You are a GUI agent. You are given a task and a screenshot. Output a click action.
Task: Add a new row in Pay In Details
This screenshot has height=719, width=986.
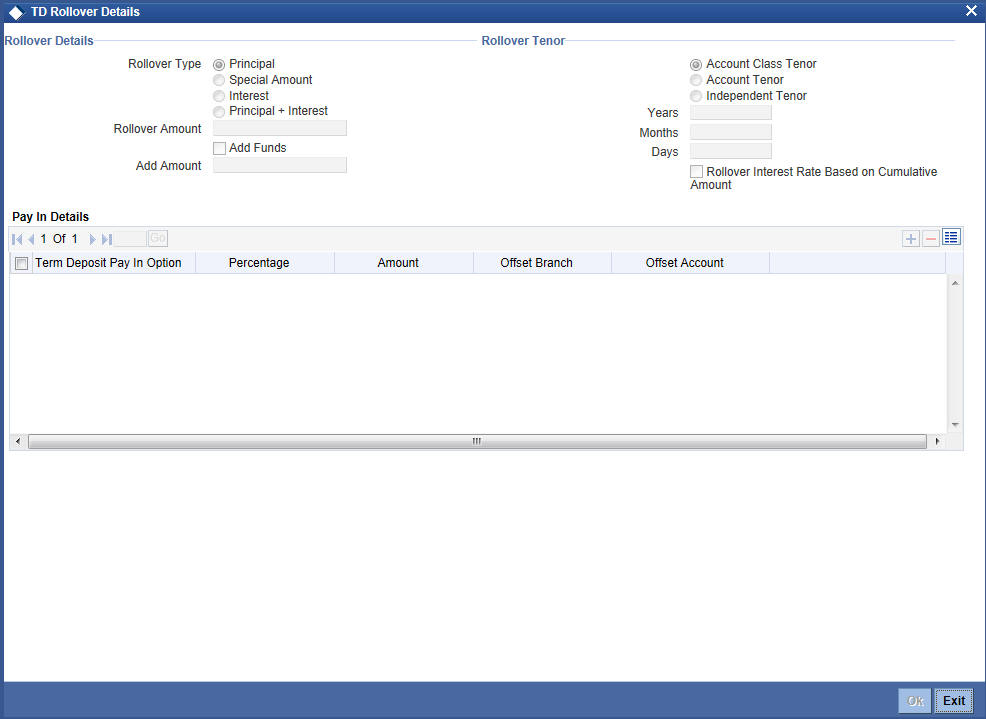(911, 238)
